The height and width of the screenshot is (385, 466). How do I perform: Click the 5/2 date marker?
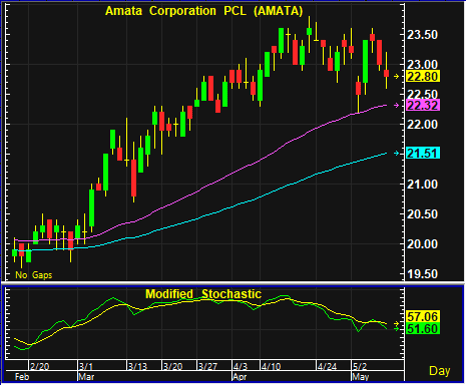pyautogui.click(x=360, y=366)
